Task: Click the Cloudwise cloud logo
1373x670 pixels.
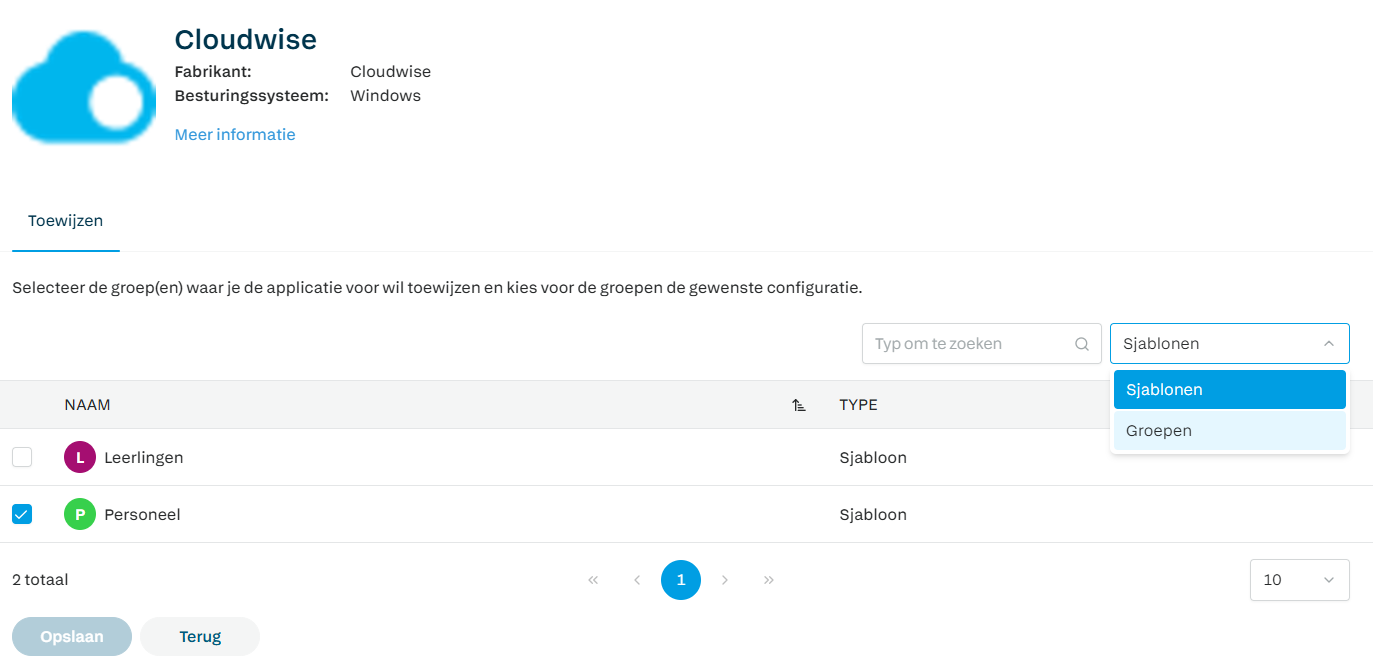Action: click(x=84, y=87)
